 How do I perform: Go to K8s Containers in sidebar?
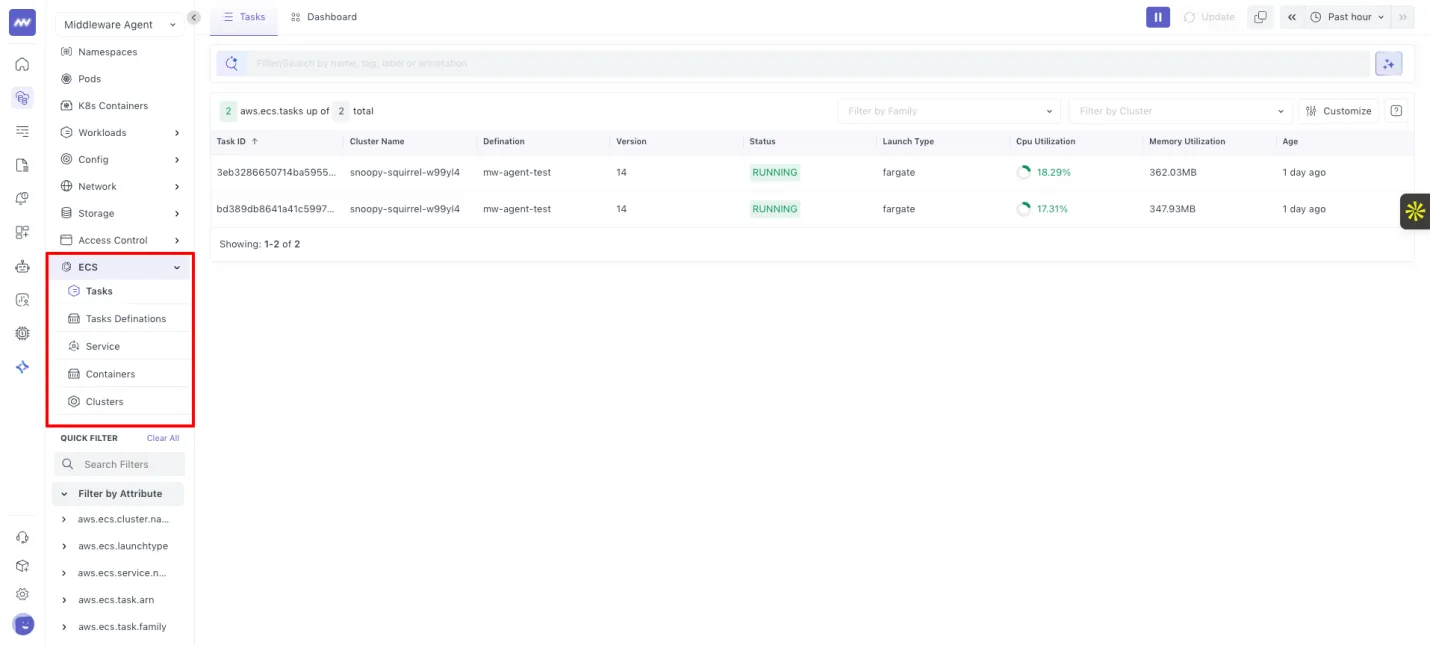pyautogui.click(x=113, y=105)
